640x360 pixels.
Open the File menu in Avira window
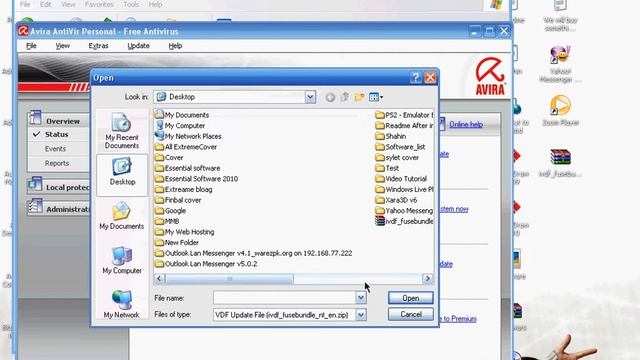[x=31, y=46]
